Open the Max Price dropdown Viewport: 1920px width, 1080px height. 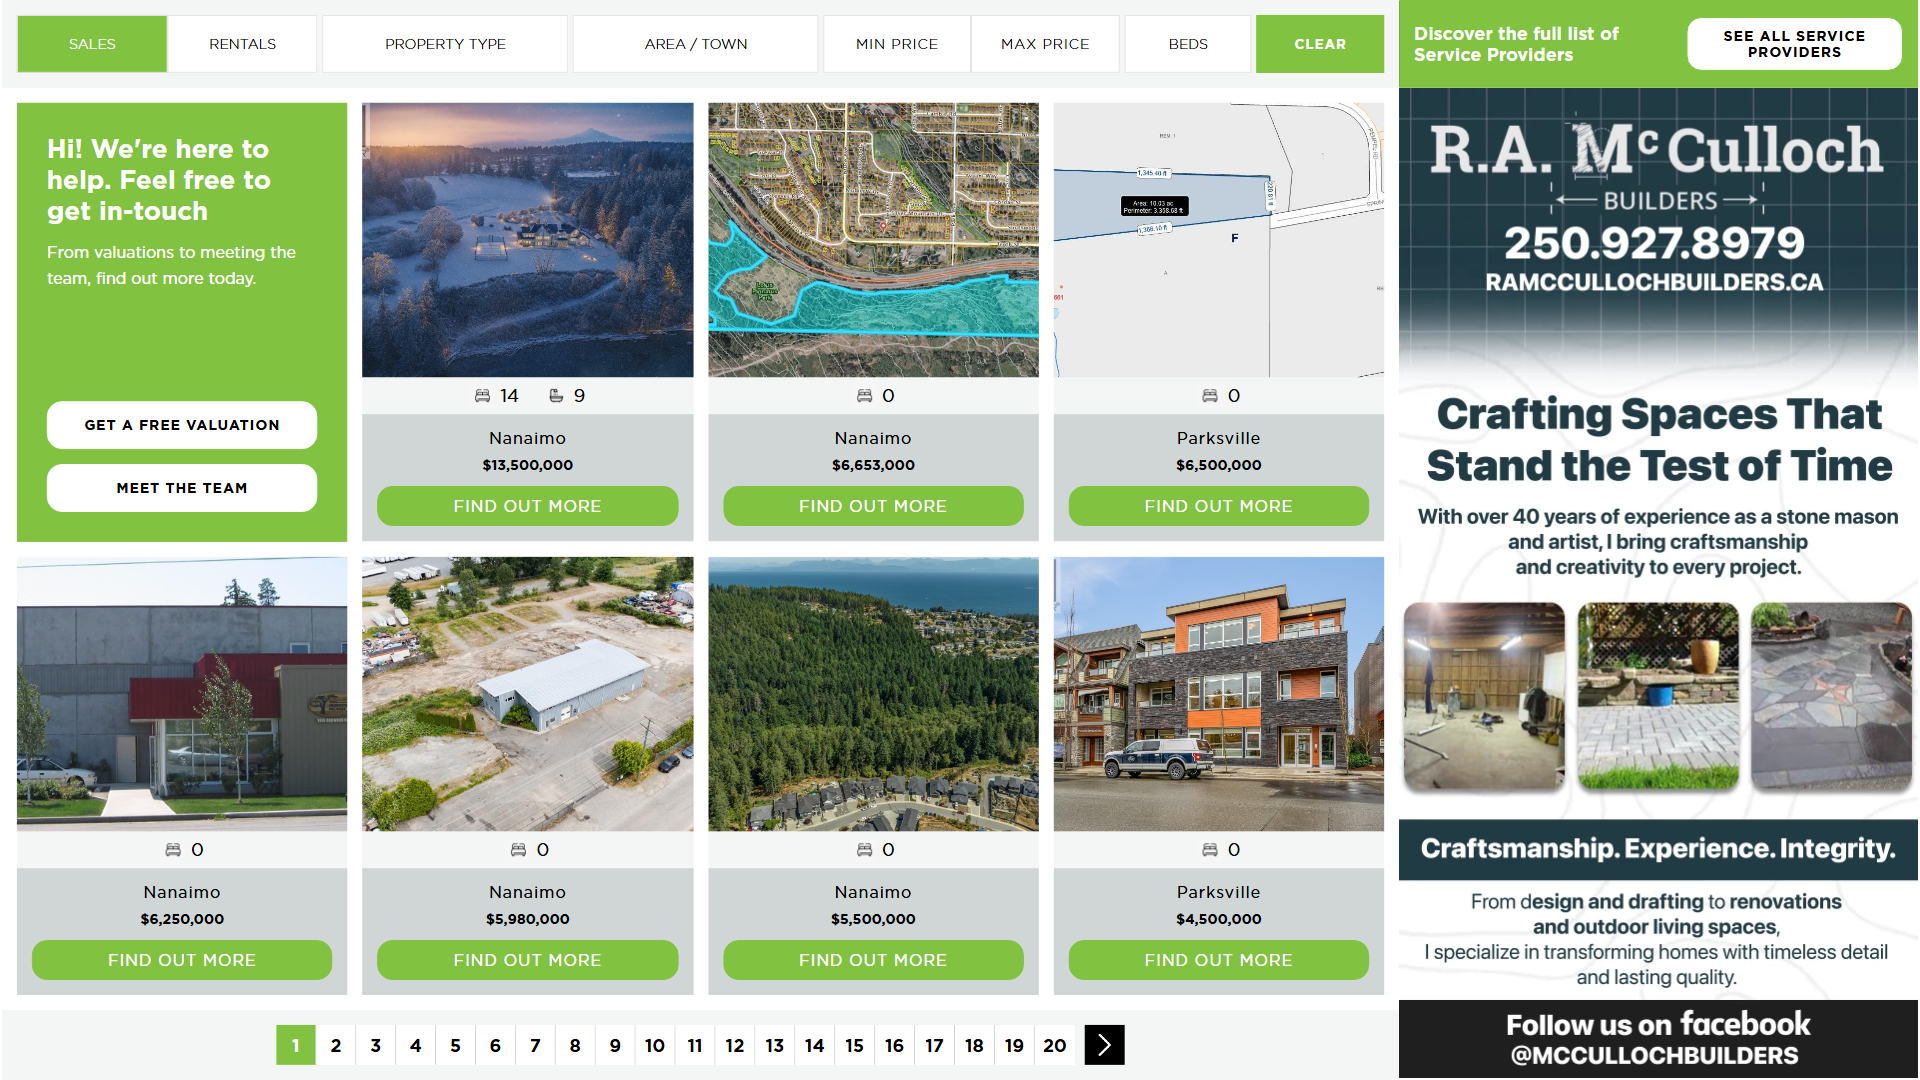point(1045,44)
